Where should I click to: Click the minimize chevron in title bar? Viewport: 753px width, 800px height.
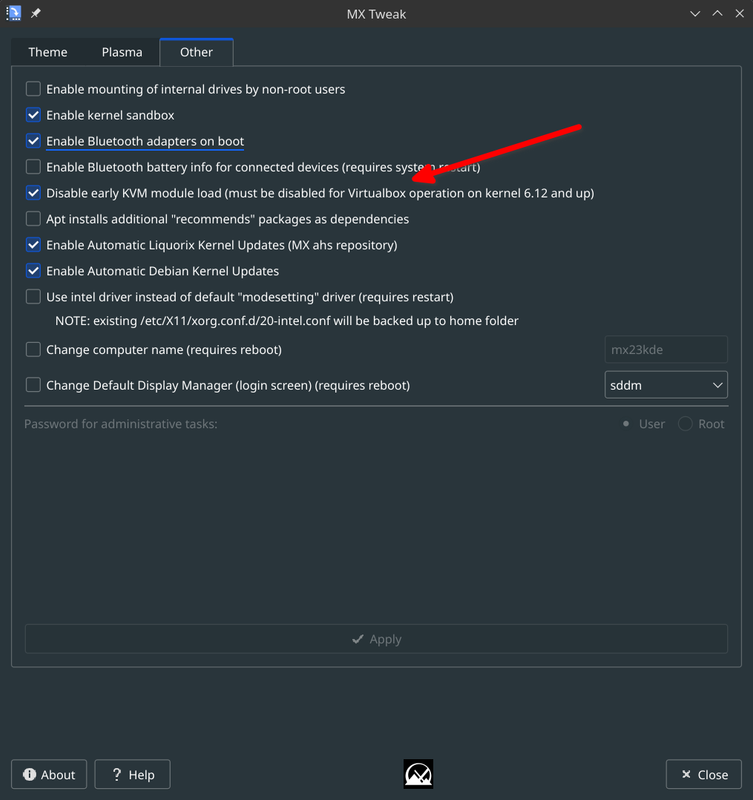pyautogui.click(x=695, y=14)
